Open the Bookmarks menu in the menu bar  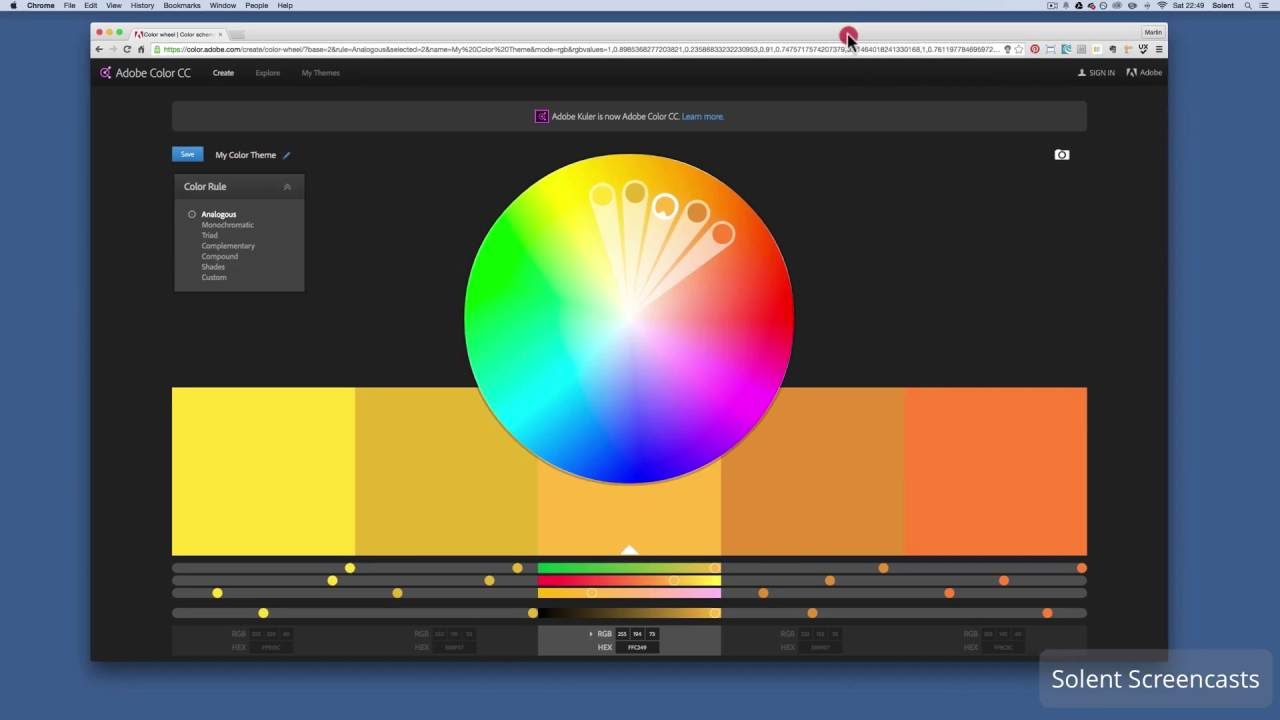[182, 6]
